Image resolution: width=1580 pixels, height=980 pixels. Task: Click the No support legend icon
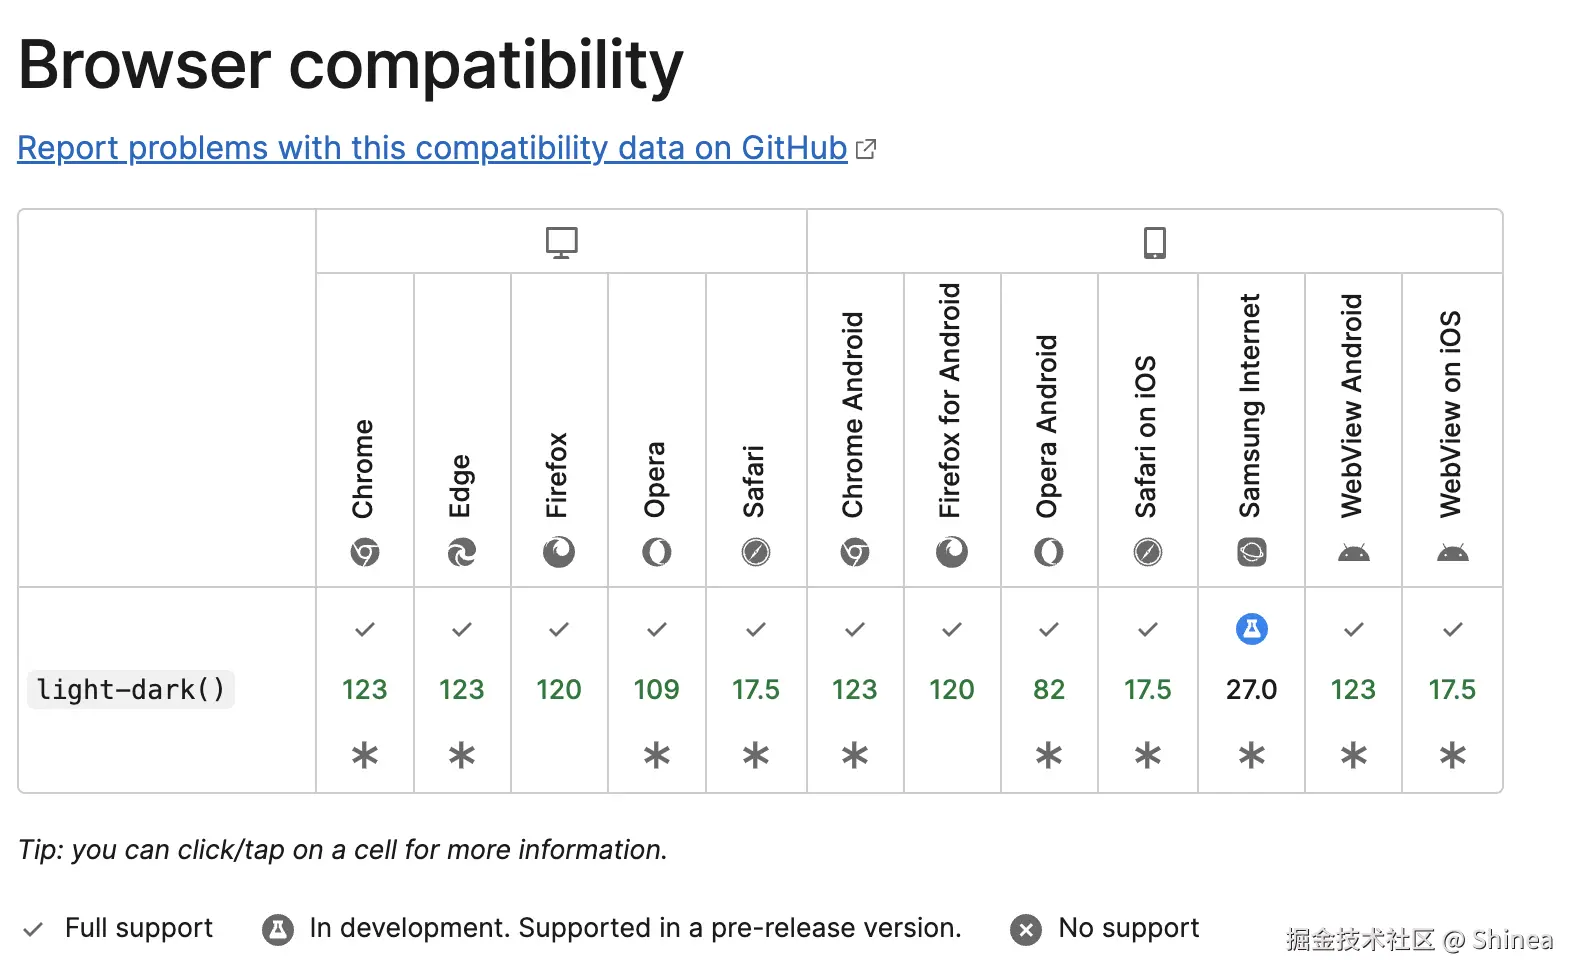1025,930
